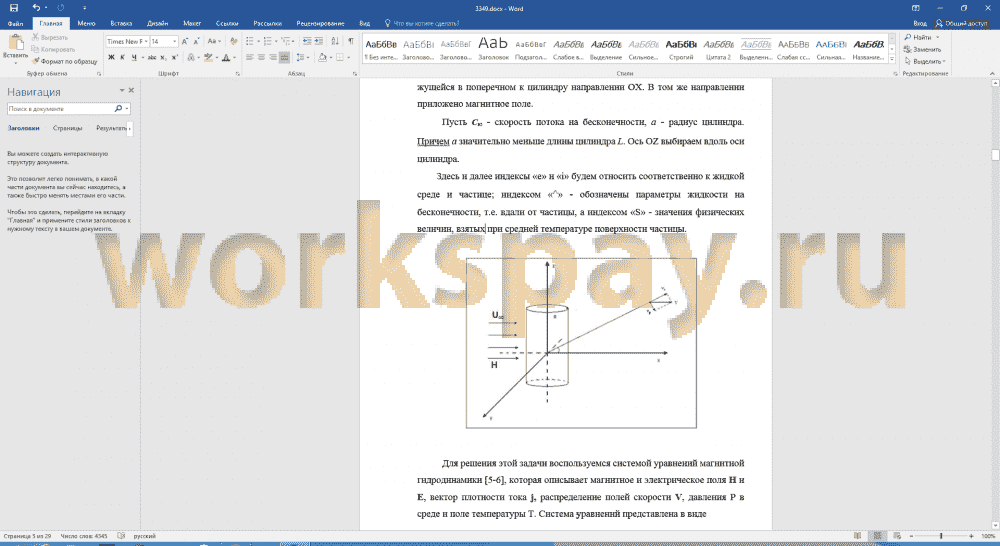Open the font size dropdown showing 14
The height and width of the screenshot is (546, 1000).
[x=175, y=41]
